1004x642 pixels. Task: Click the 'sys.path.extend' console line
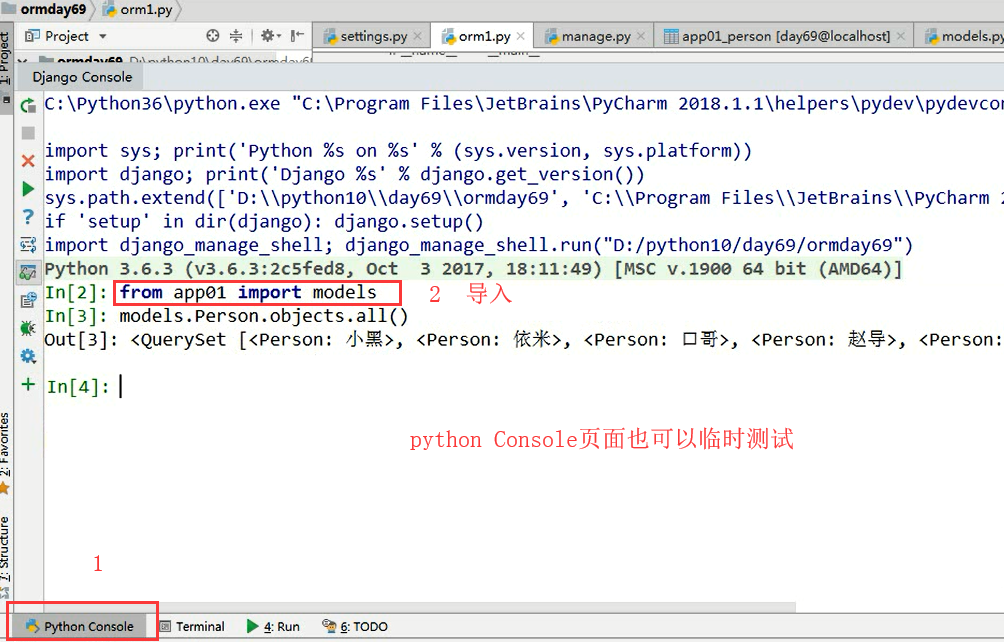(x=524, y=198)
